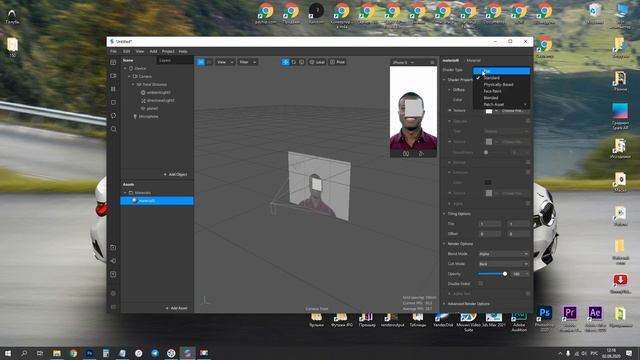This screenshot has height=360, width=640.
Task: Open the viewport Filter dropdown
Action: click(x=247, y=62)
